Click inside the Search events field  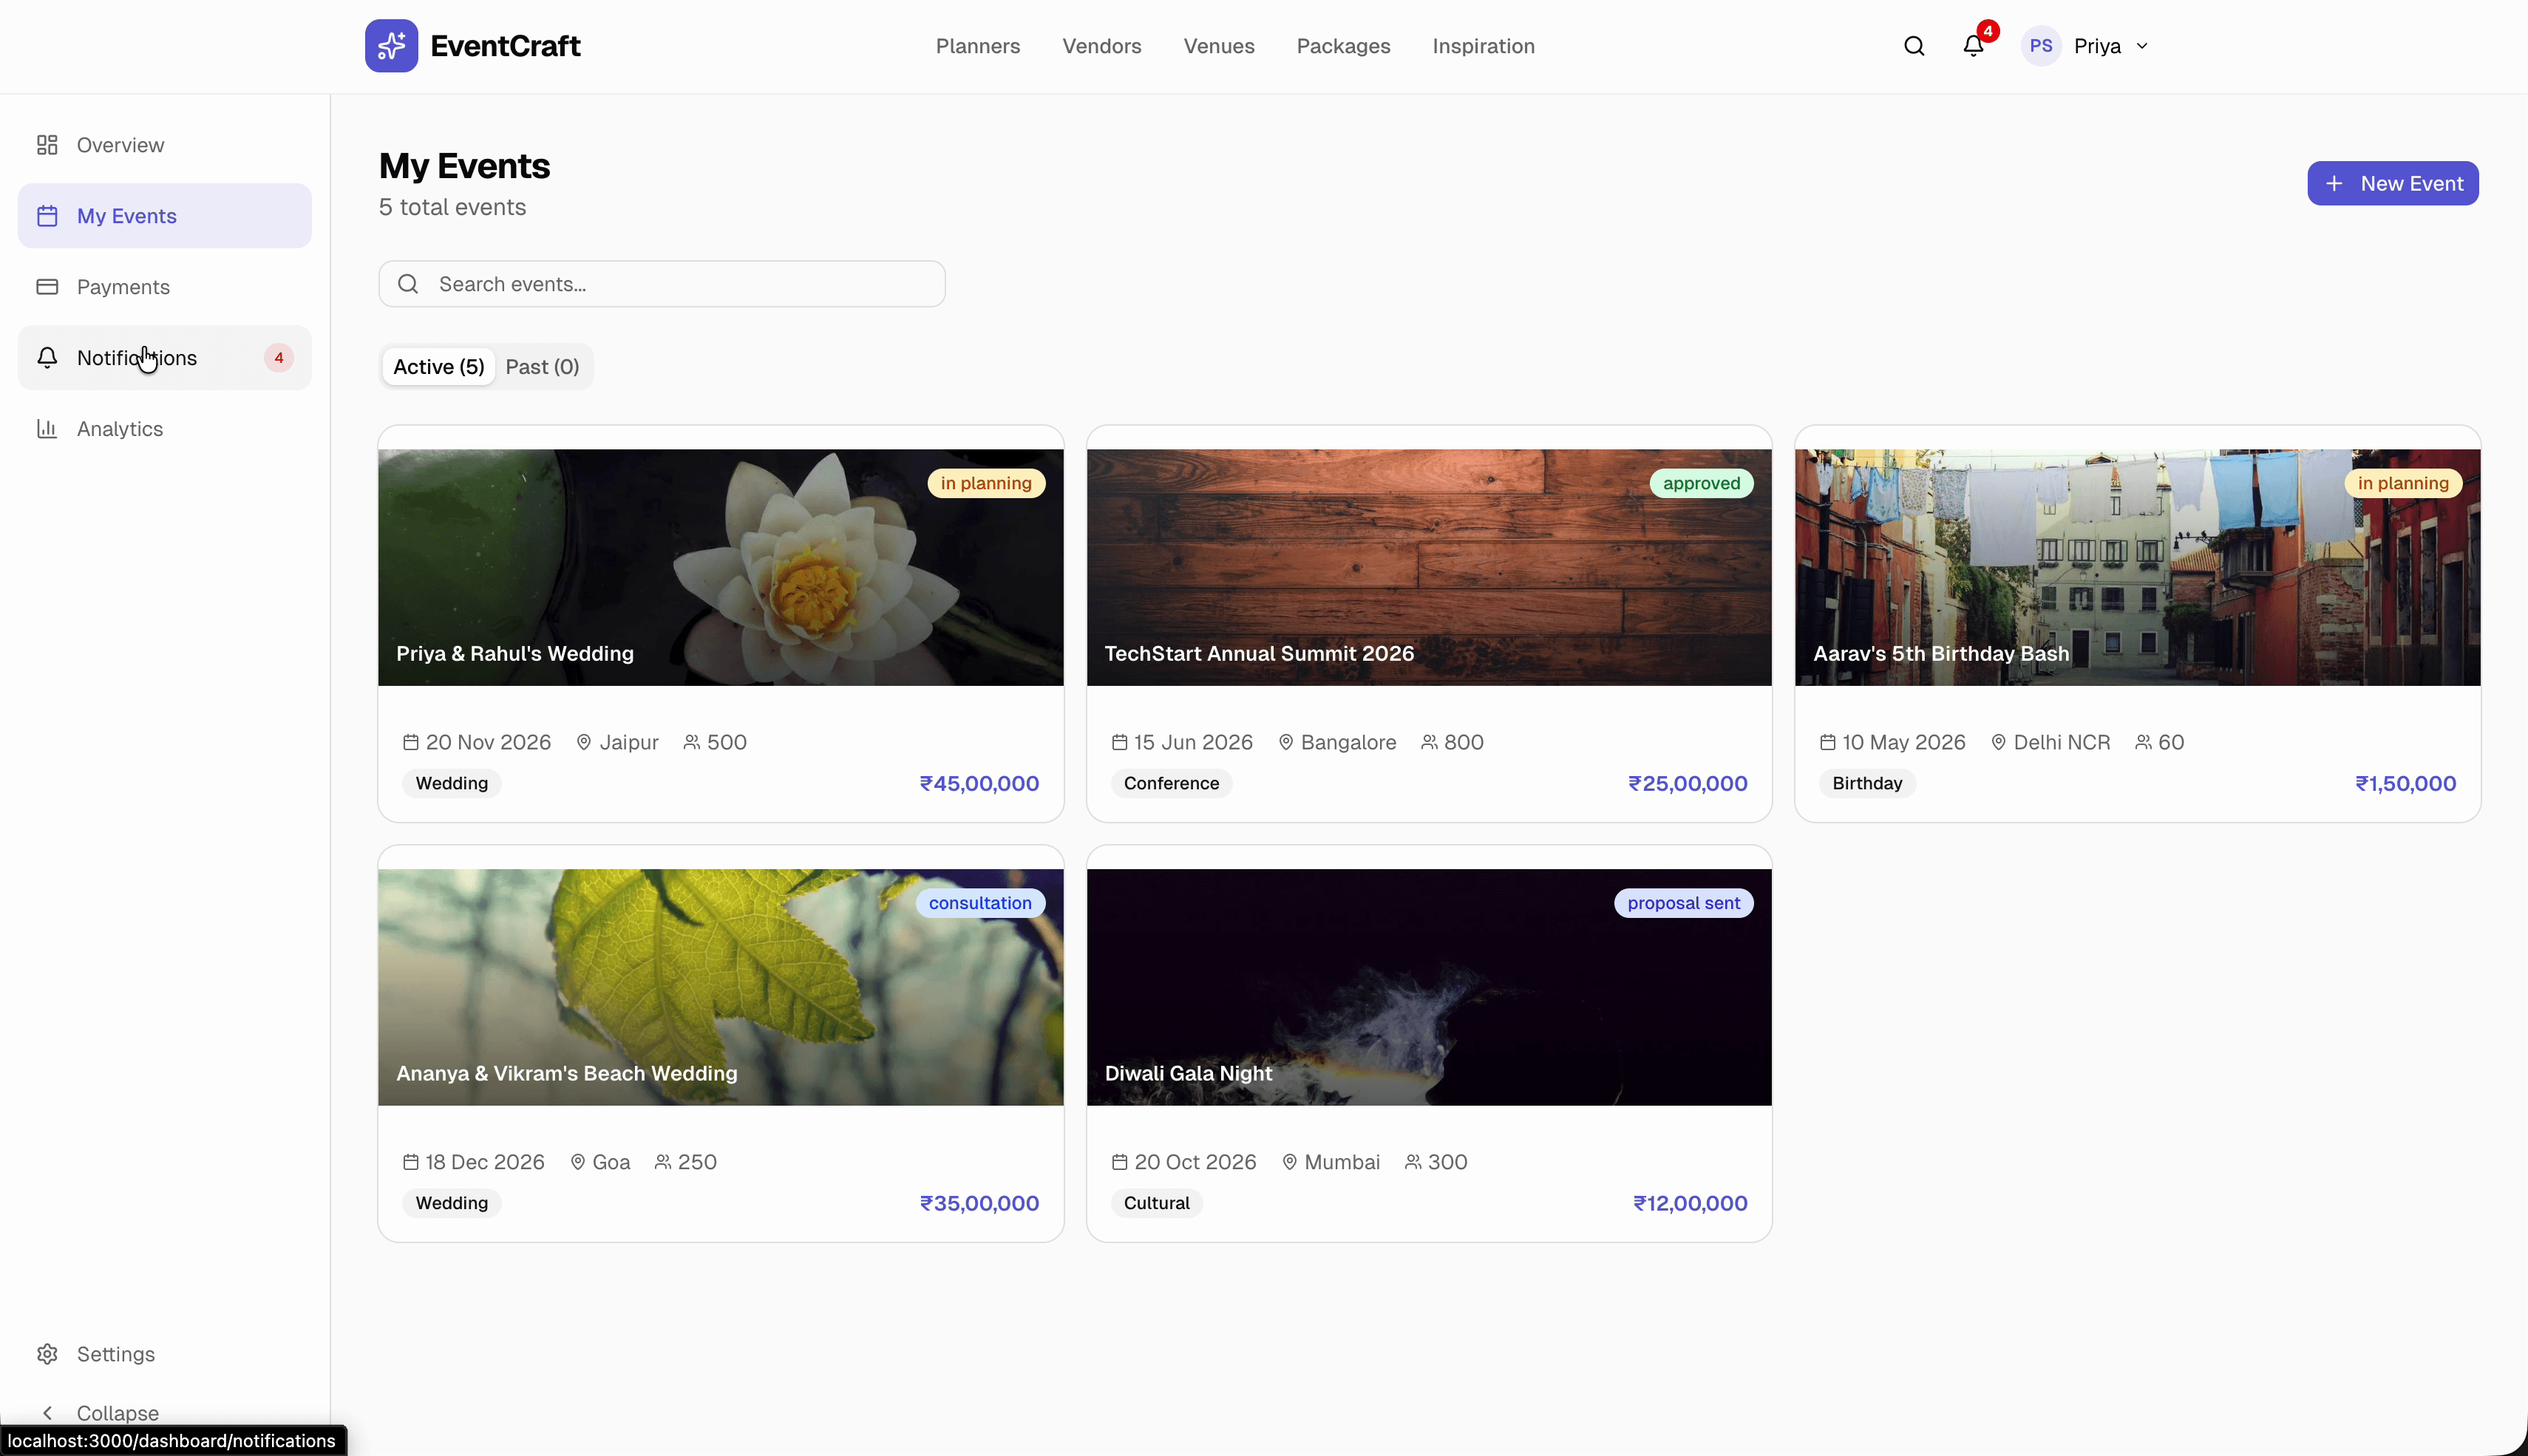pyautogui.click(x=661, y=283)
